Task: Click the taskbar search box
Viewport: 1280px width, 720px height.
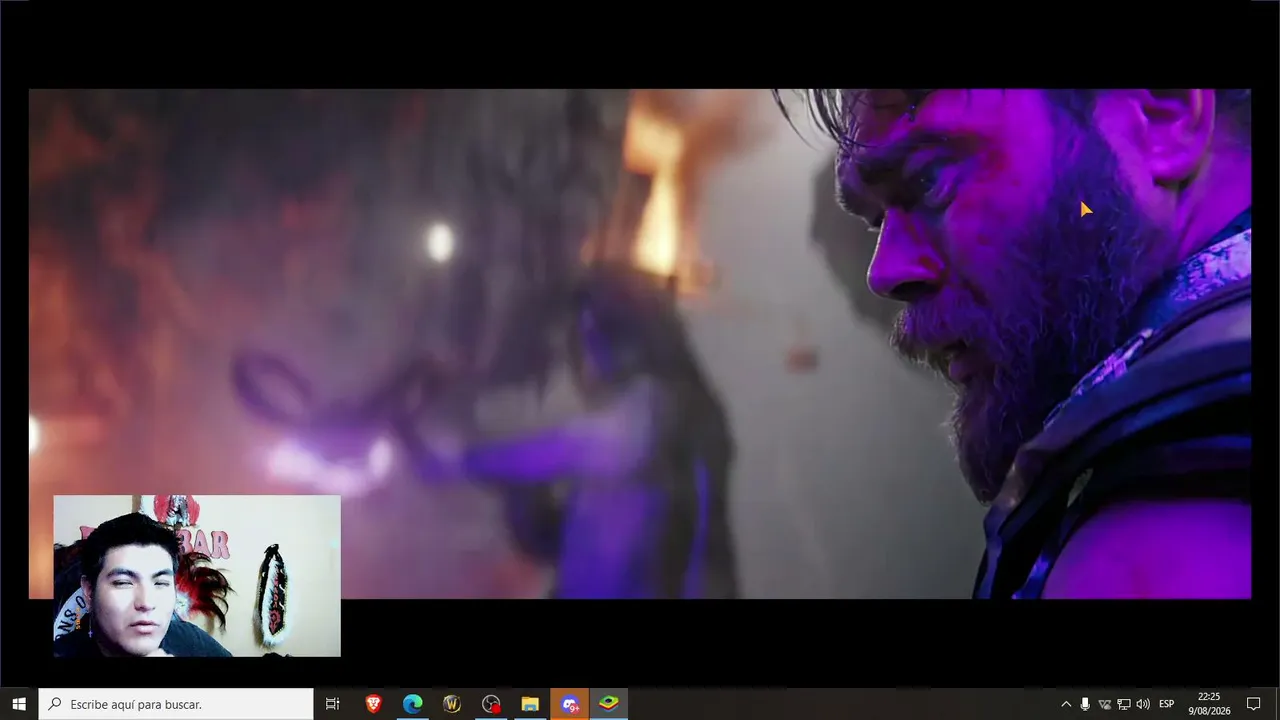Action: coord(176,704)
